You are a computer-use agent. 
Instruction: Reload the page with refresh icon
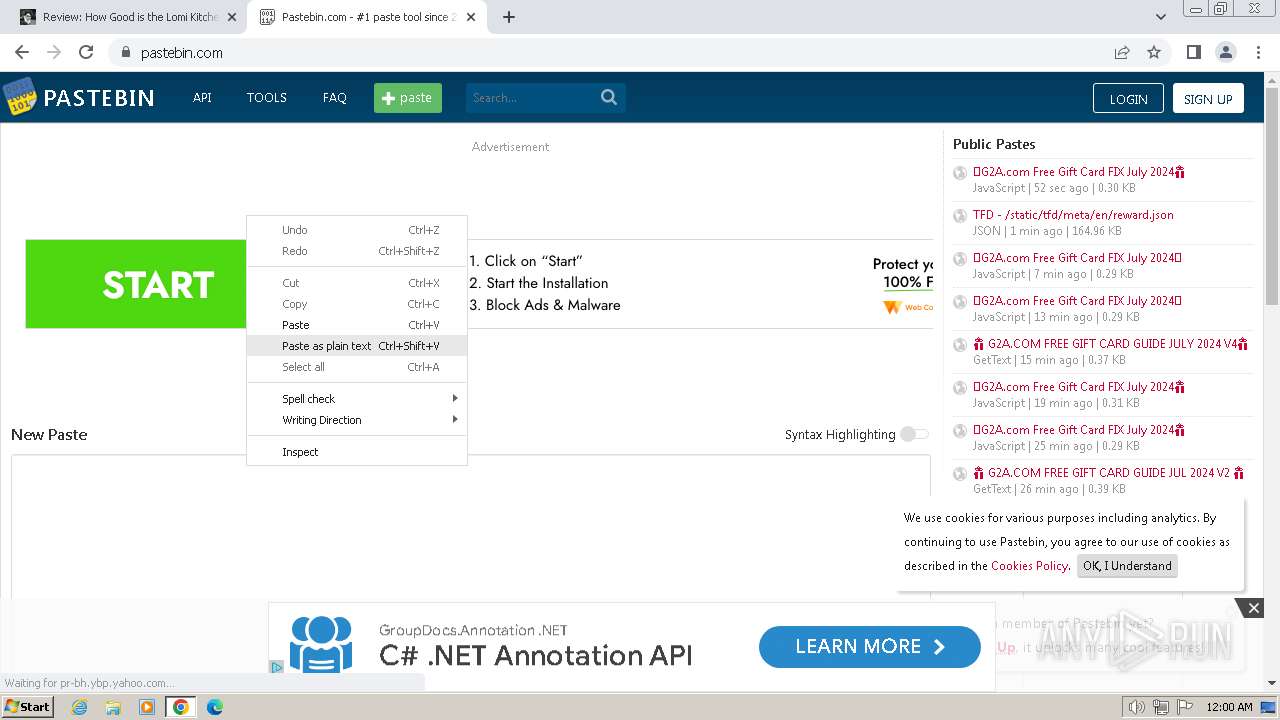pyautogui.click(x=86, y=52)
